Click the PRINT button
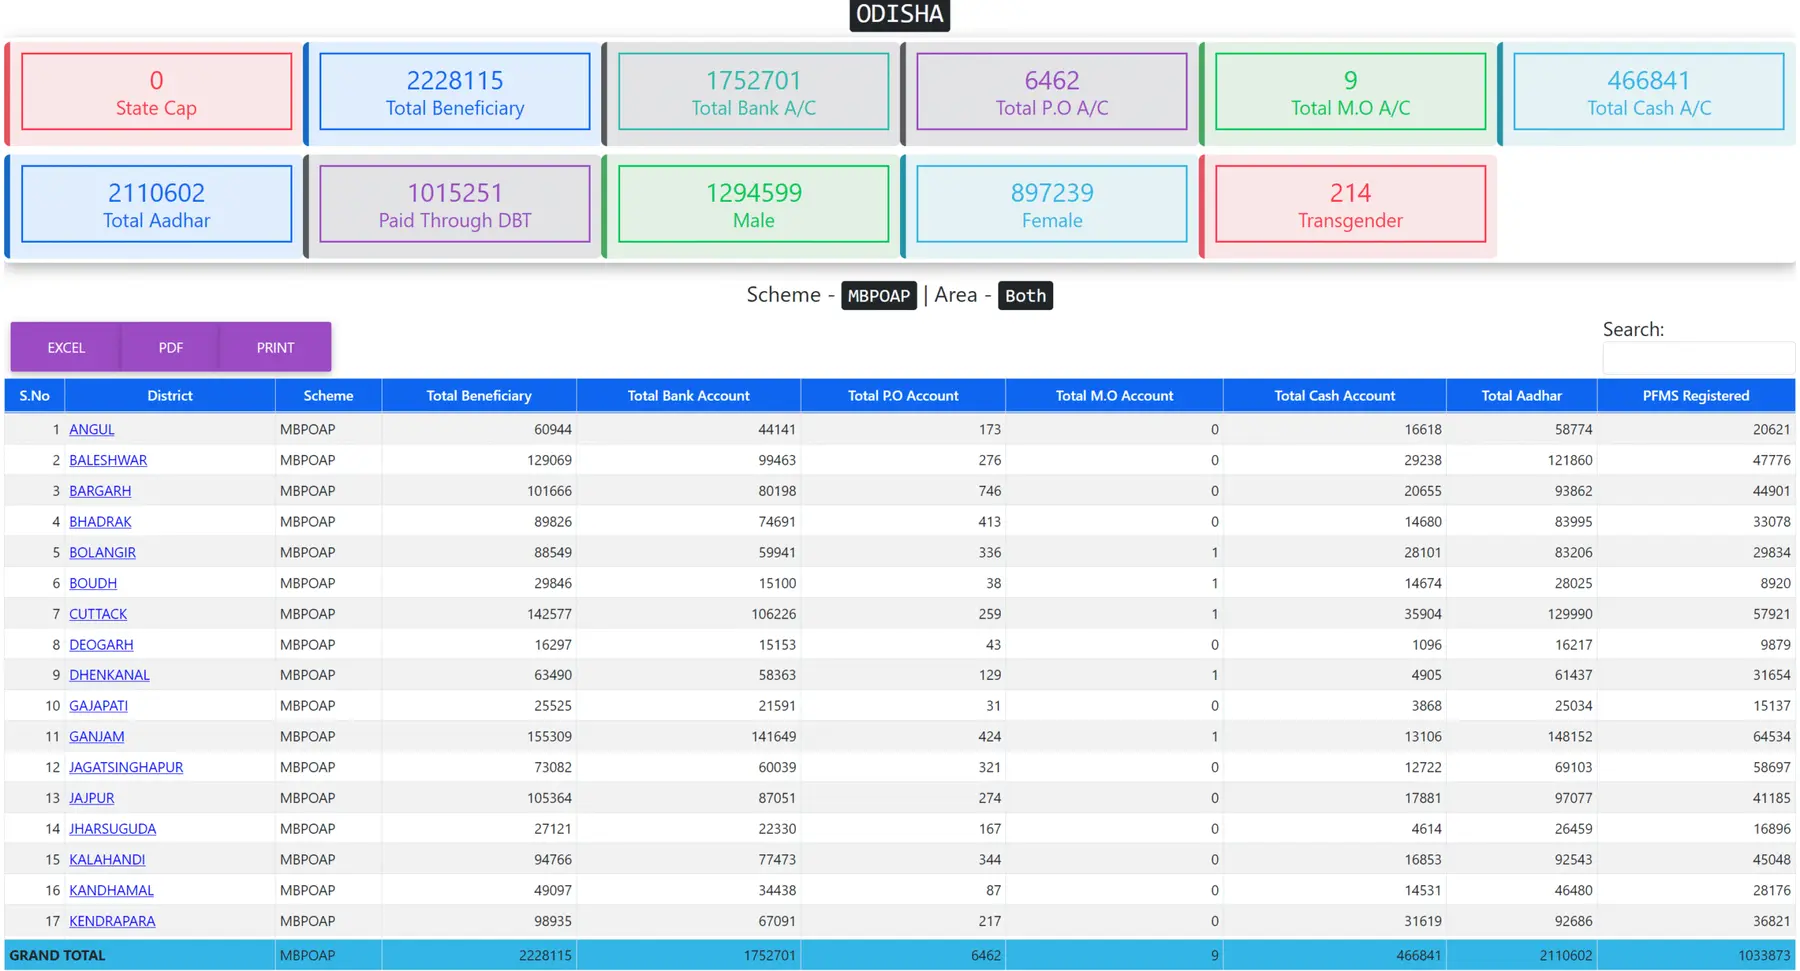The image size is (1800, 971). (274, 347)
